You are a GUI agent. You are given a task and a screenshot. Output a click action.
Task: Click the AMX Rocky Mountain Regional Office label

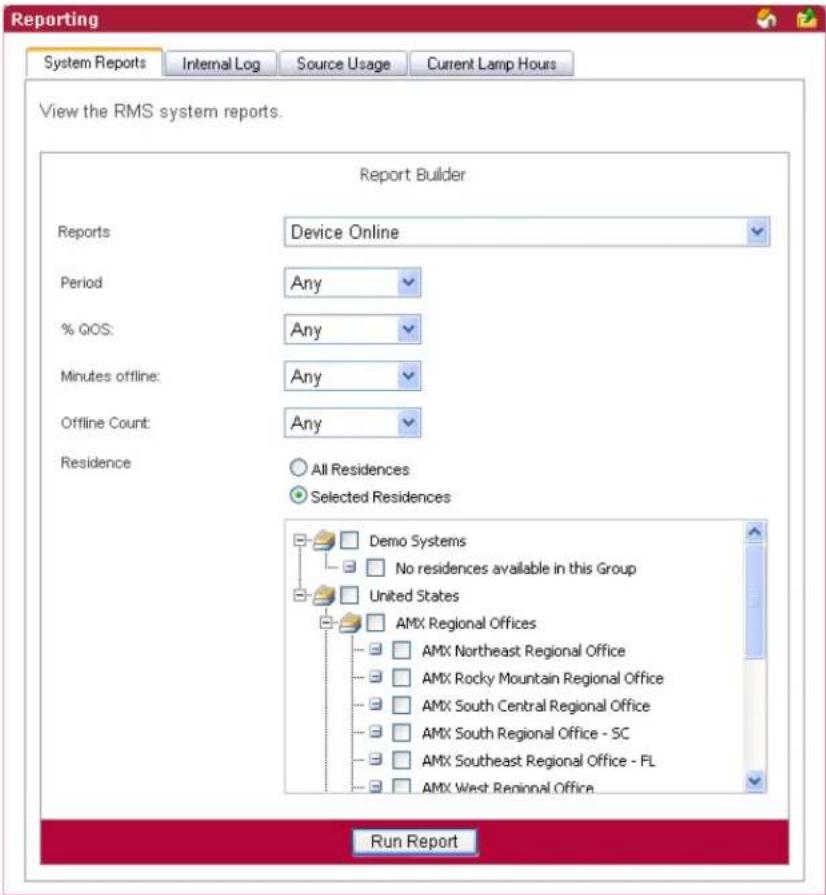543,678
